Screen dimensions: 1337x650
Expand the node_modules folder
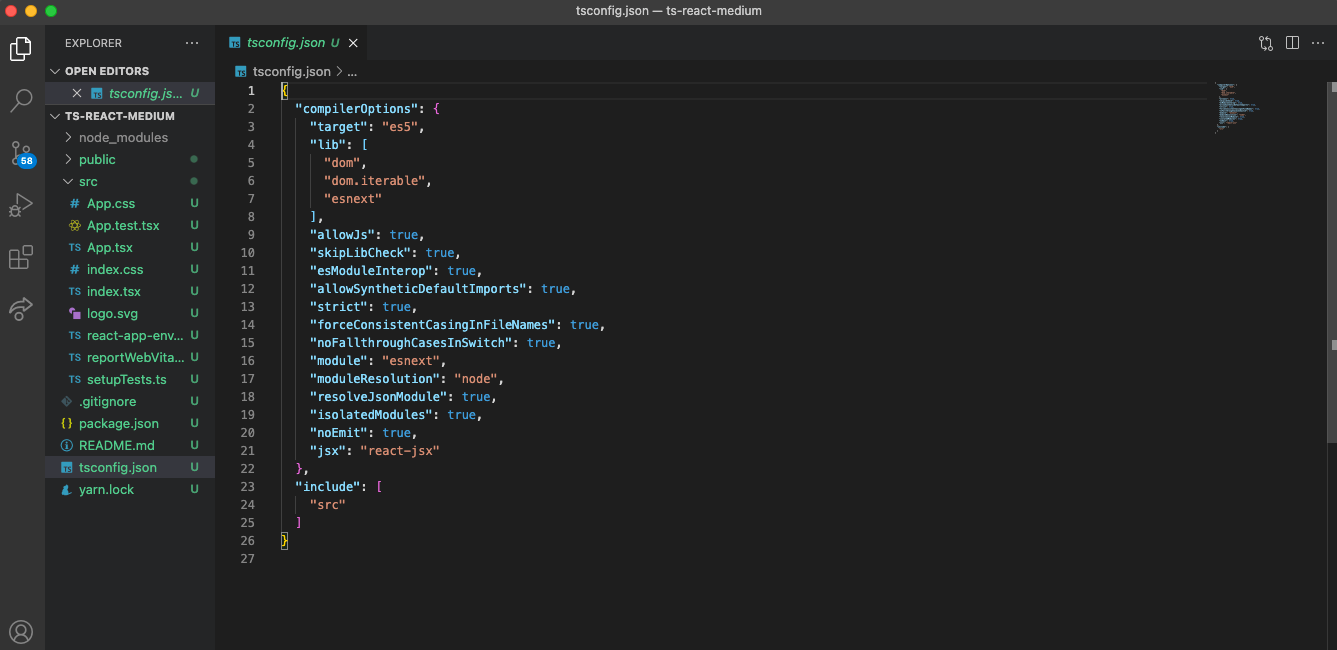coord(130,137)
